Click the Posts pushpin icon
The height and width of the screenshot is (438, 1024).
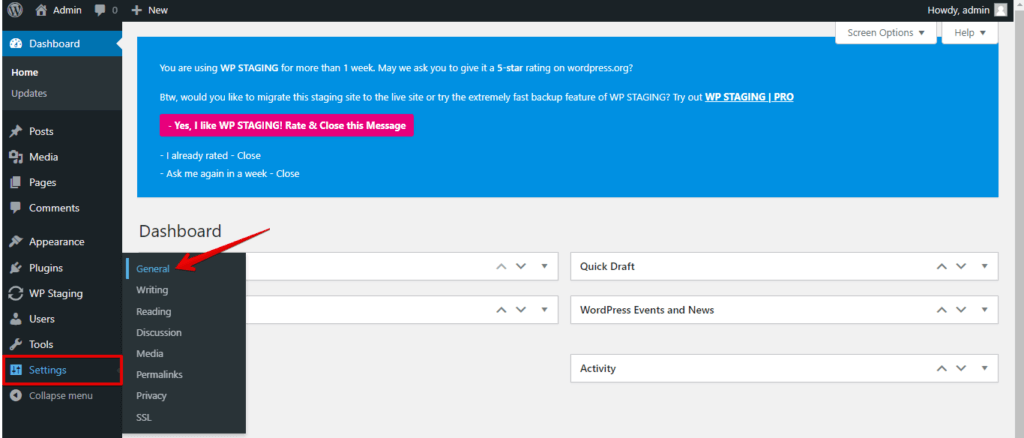click(x=17, y=132)
